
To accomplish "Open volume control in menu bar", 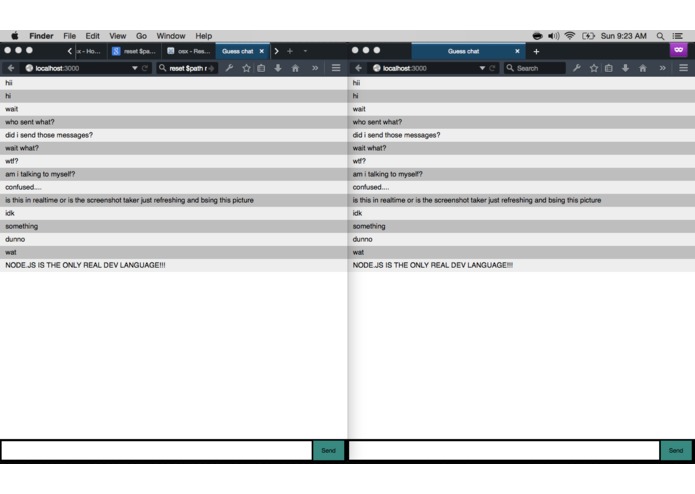I will 554,36.
